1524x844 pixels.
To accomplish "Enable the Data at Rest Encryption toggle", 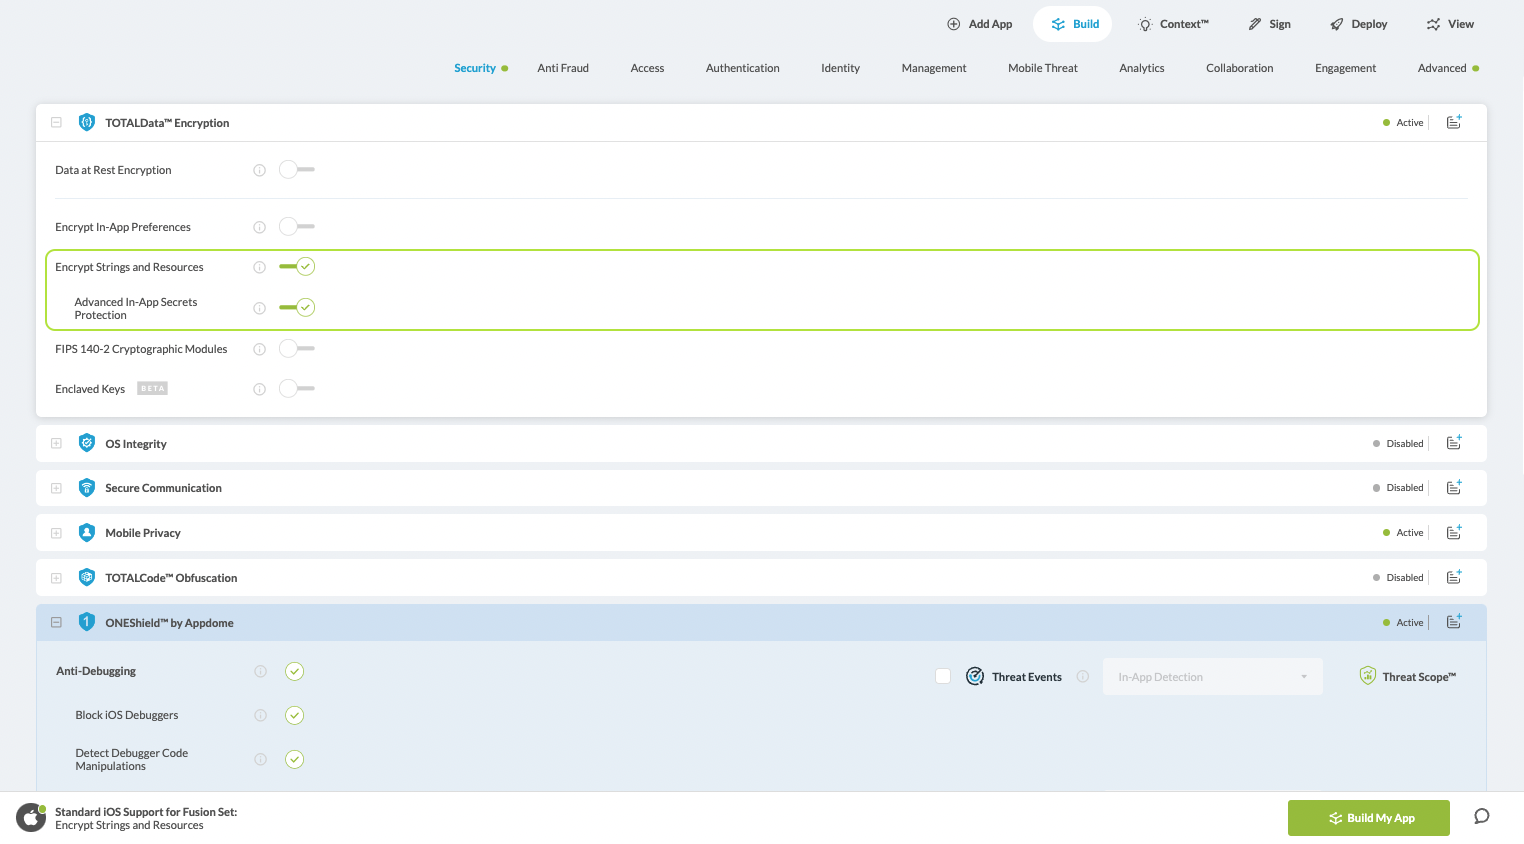I will (x=296, y=170).
